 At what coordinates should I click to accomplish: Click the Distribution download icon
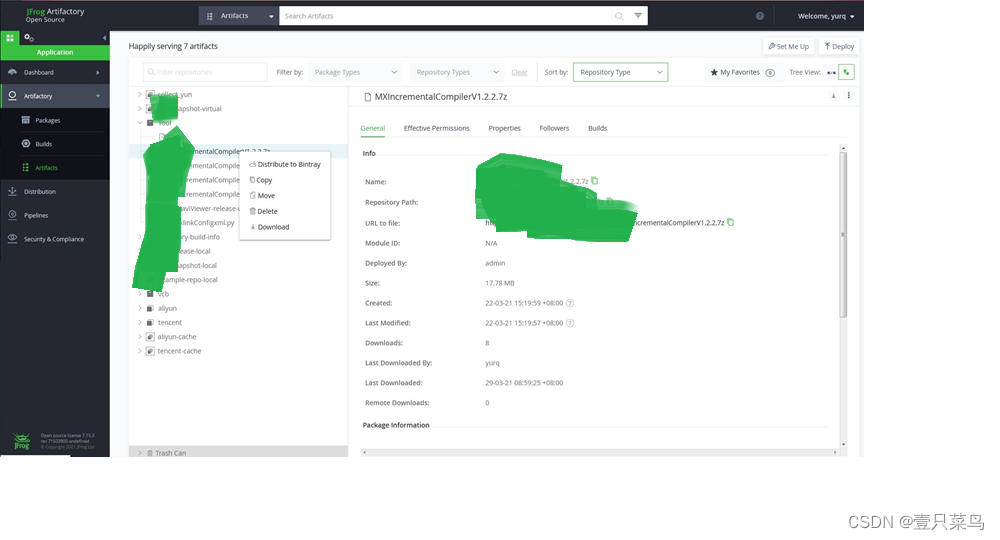(x=12, y=191)
